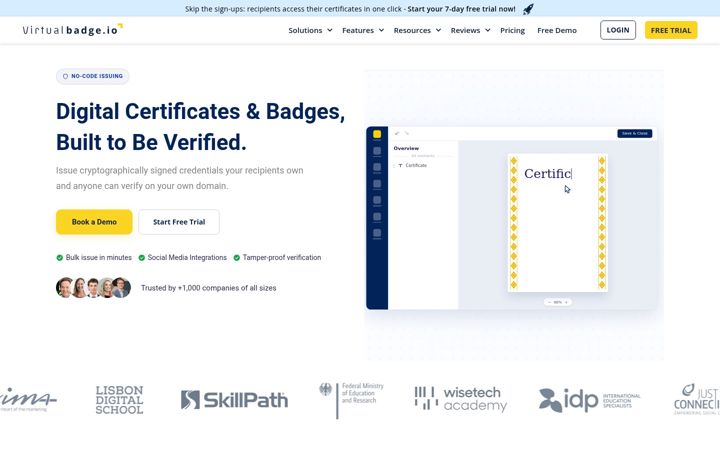Screen dimensions: 720x450
Task: Go to the Pricing page
Action: click(512, 30)
